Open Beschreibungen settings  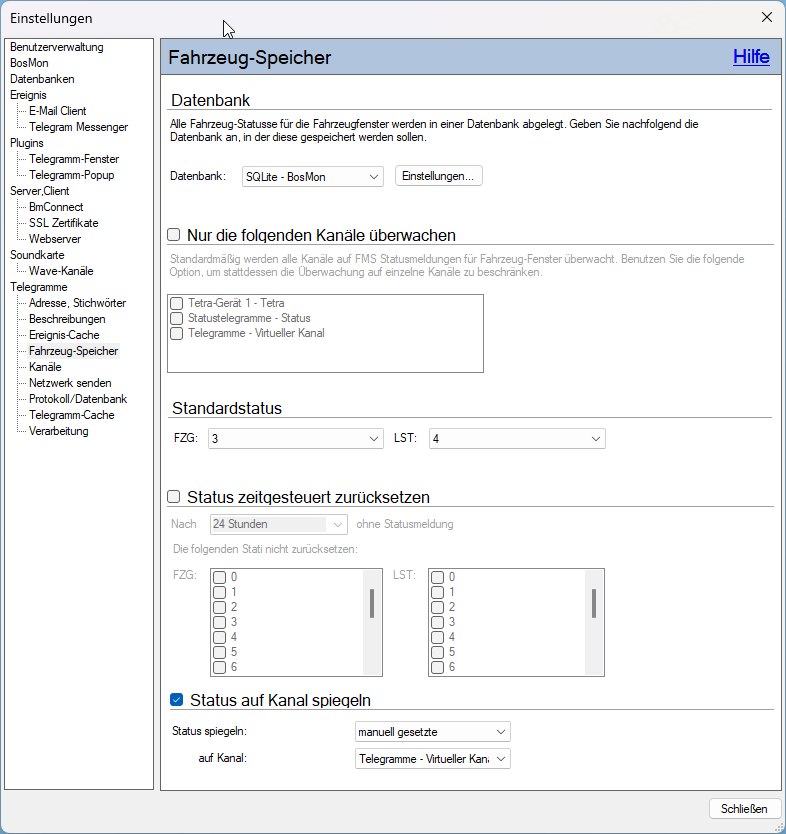pos(67,319)
